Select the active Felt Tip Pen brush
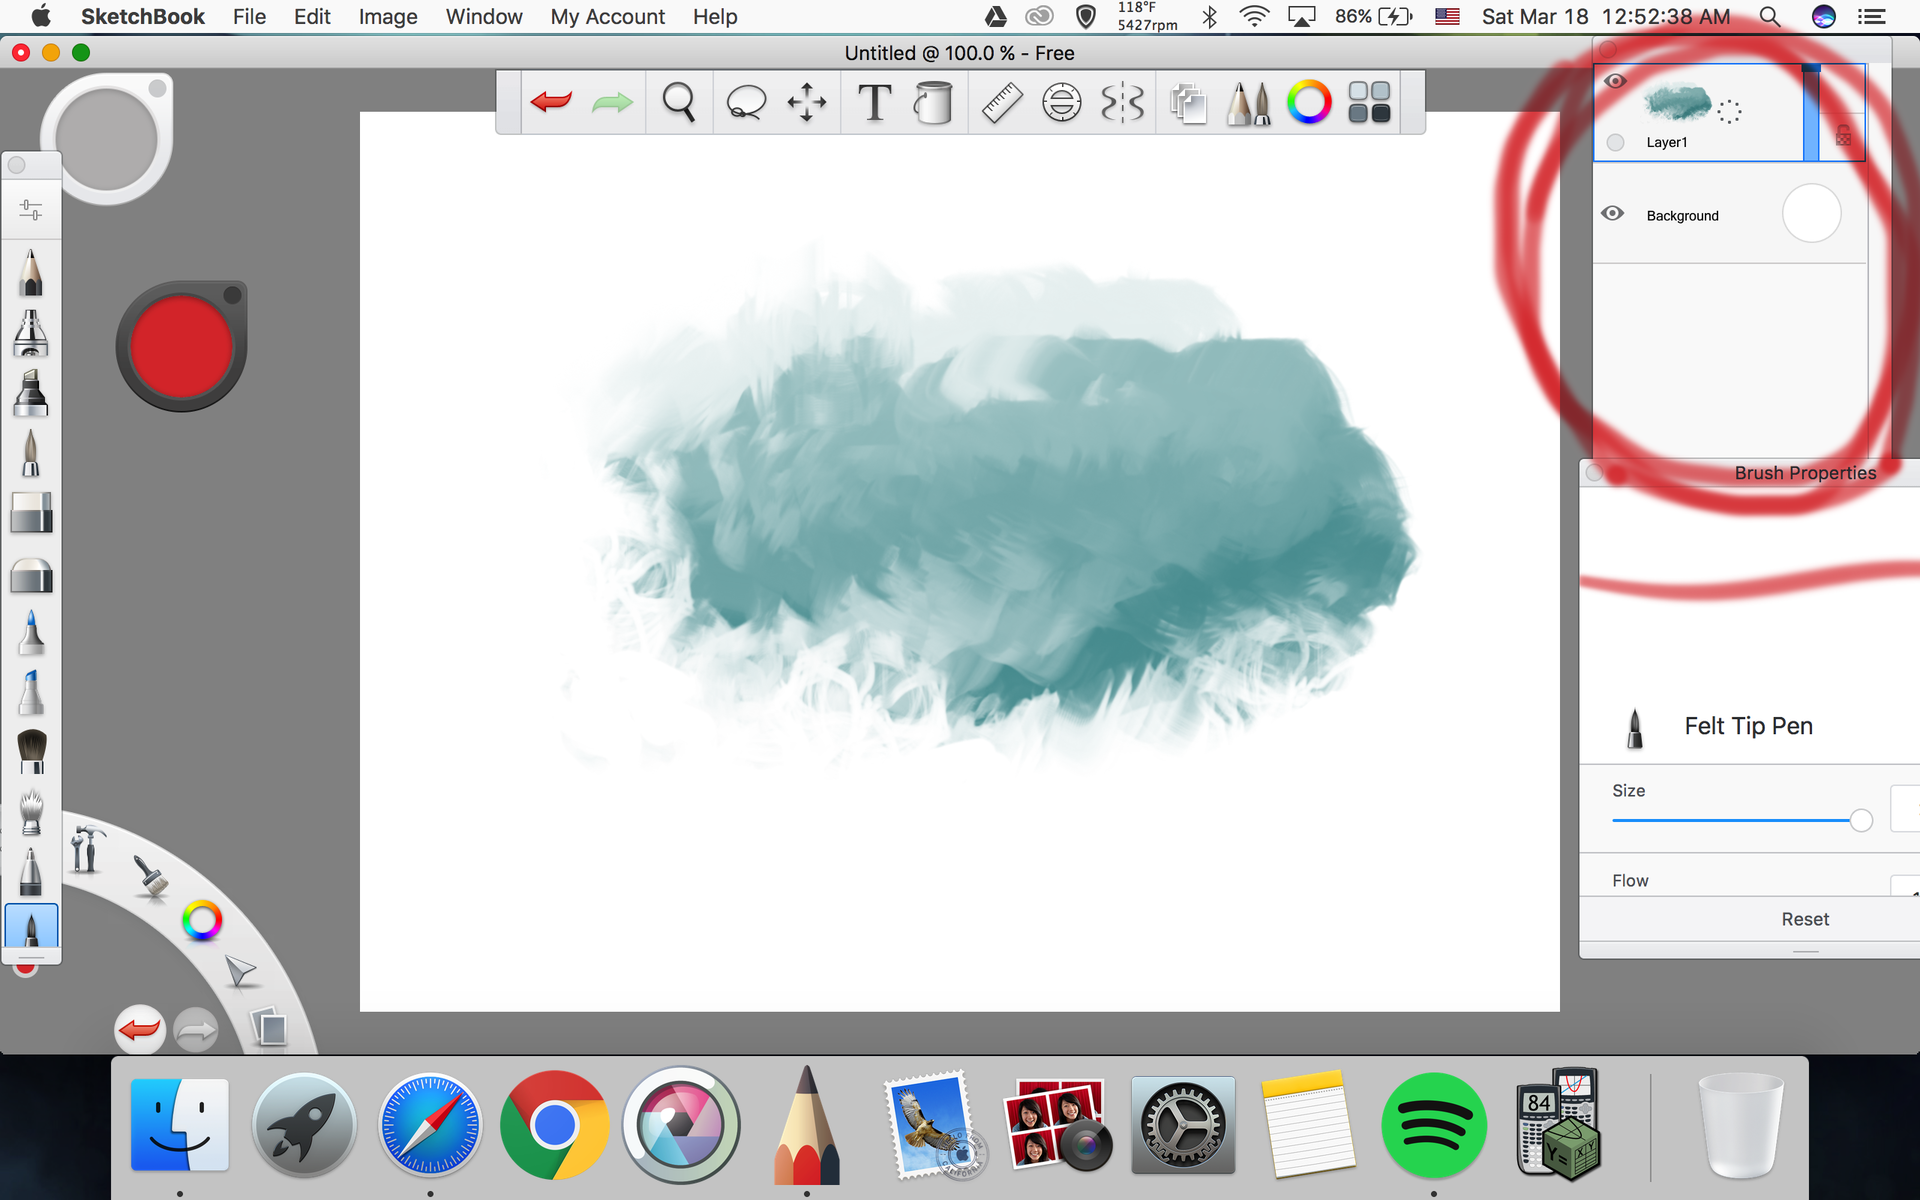Screen dimensions: 1920x1200 (32, 927)
